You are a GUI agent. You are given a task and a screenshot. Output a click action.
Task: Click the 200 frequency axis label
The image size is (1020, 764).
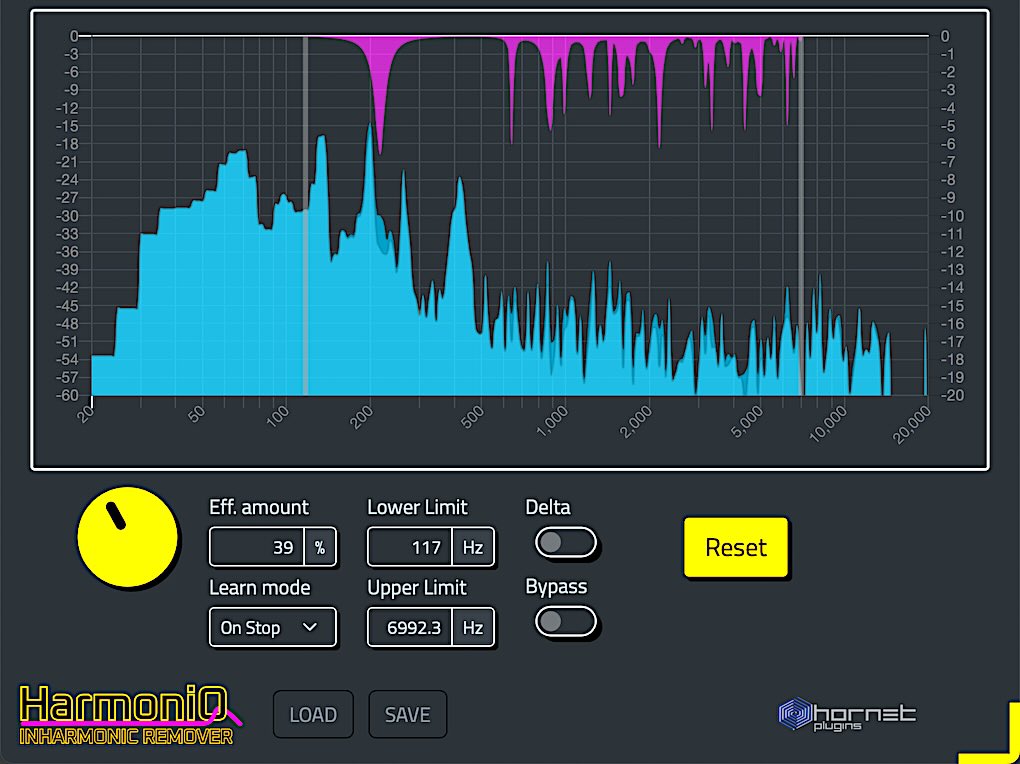pos(363,415)
